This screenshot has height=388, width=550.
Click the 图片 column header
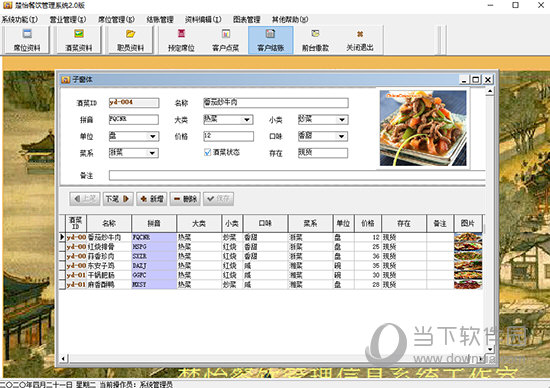468,223
